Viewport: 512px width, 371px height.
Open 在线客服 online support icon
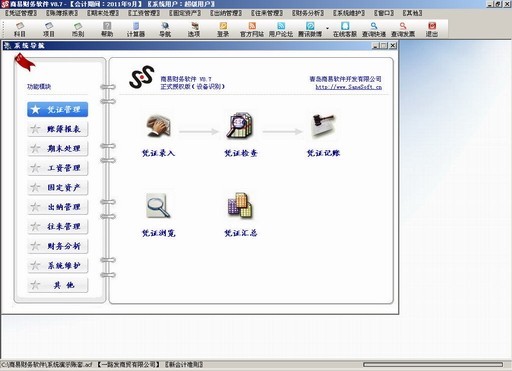point(345,29)
